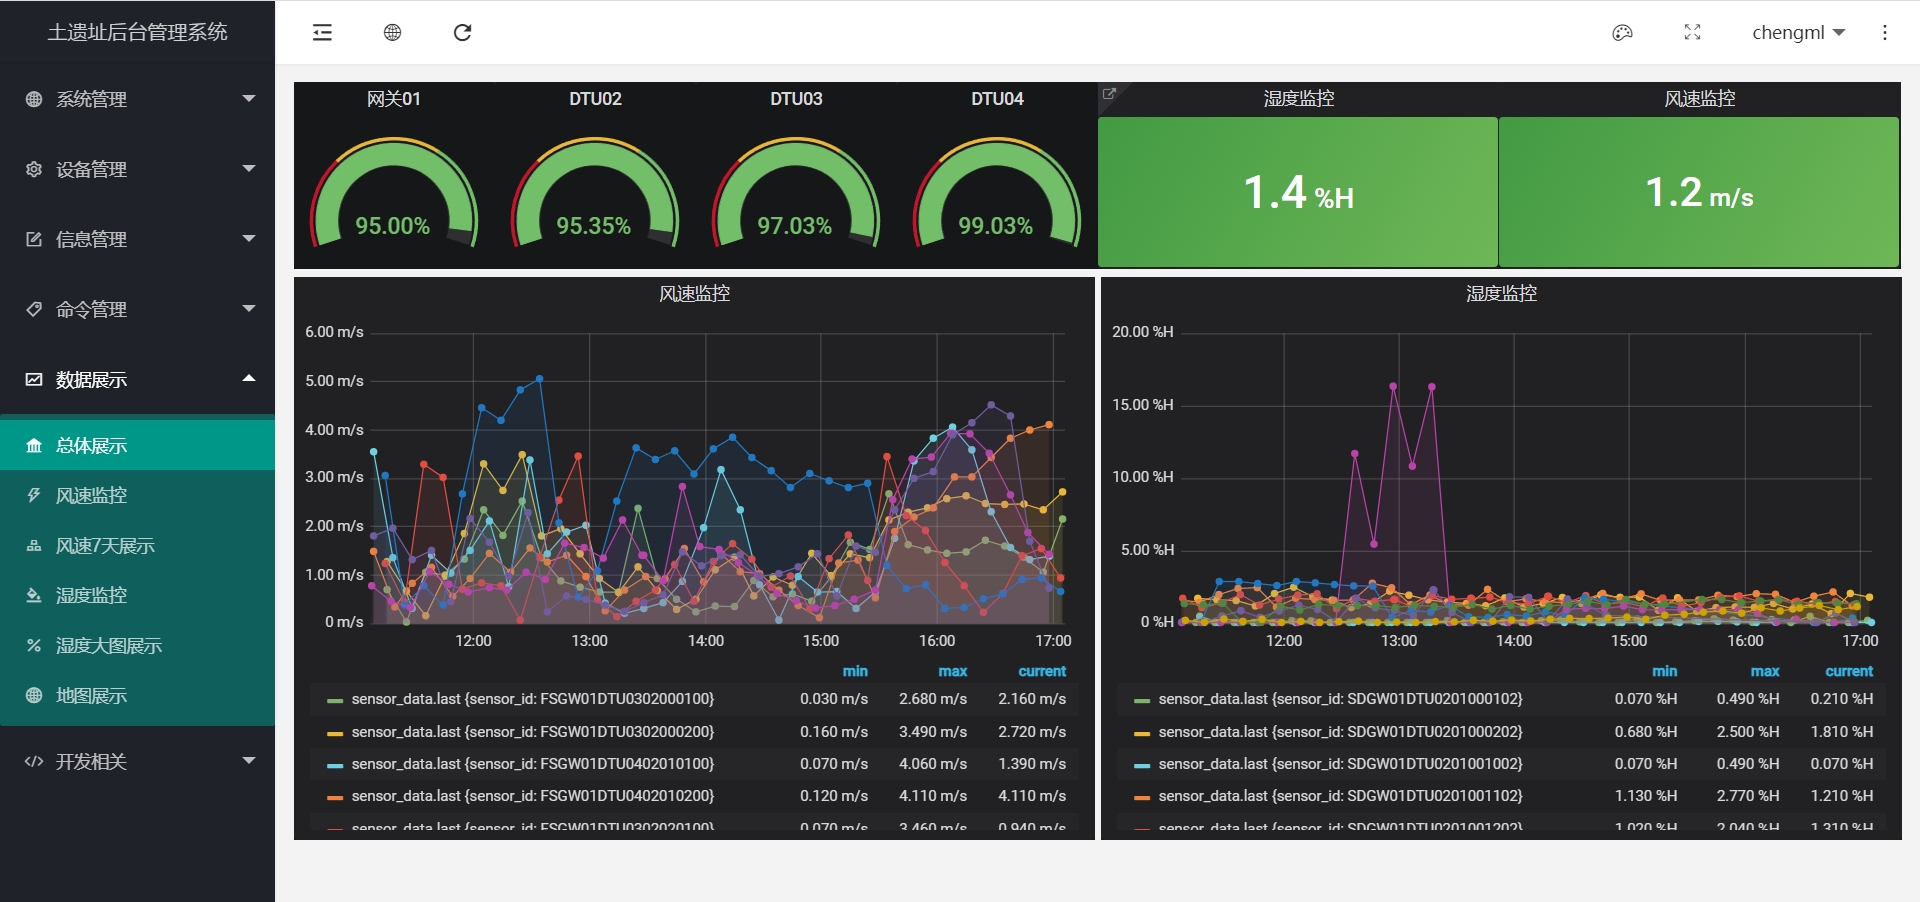1920x902 pixels.
Task: Click green color swatch of FSGW01DTU0302000100
Action: (335, 700)
